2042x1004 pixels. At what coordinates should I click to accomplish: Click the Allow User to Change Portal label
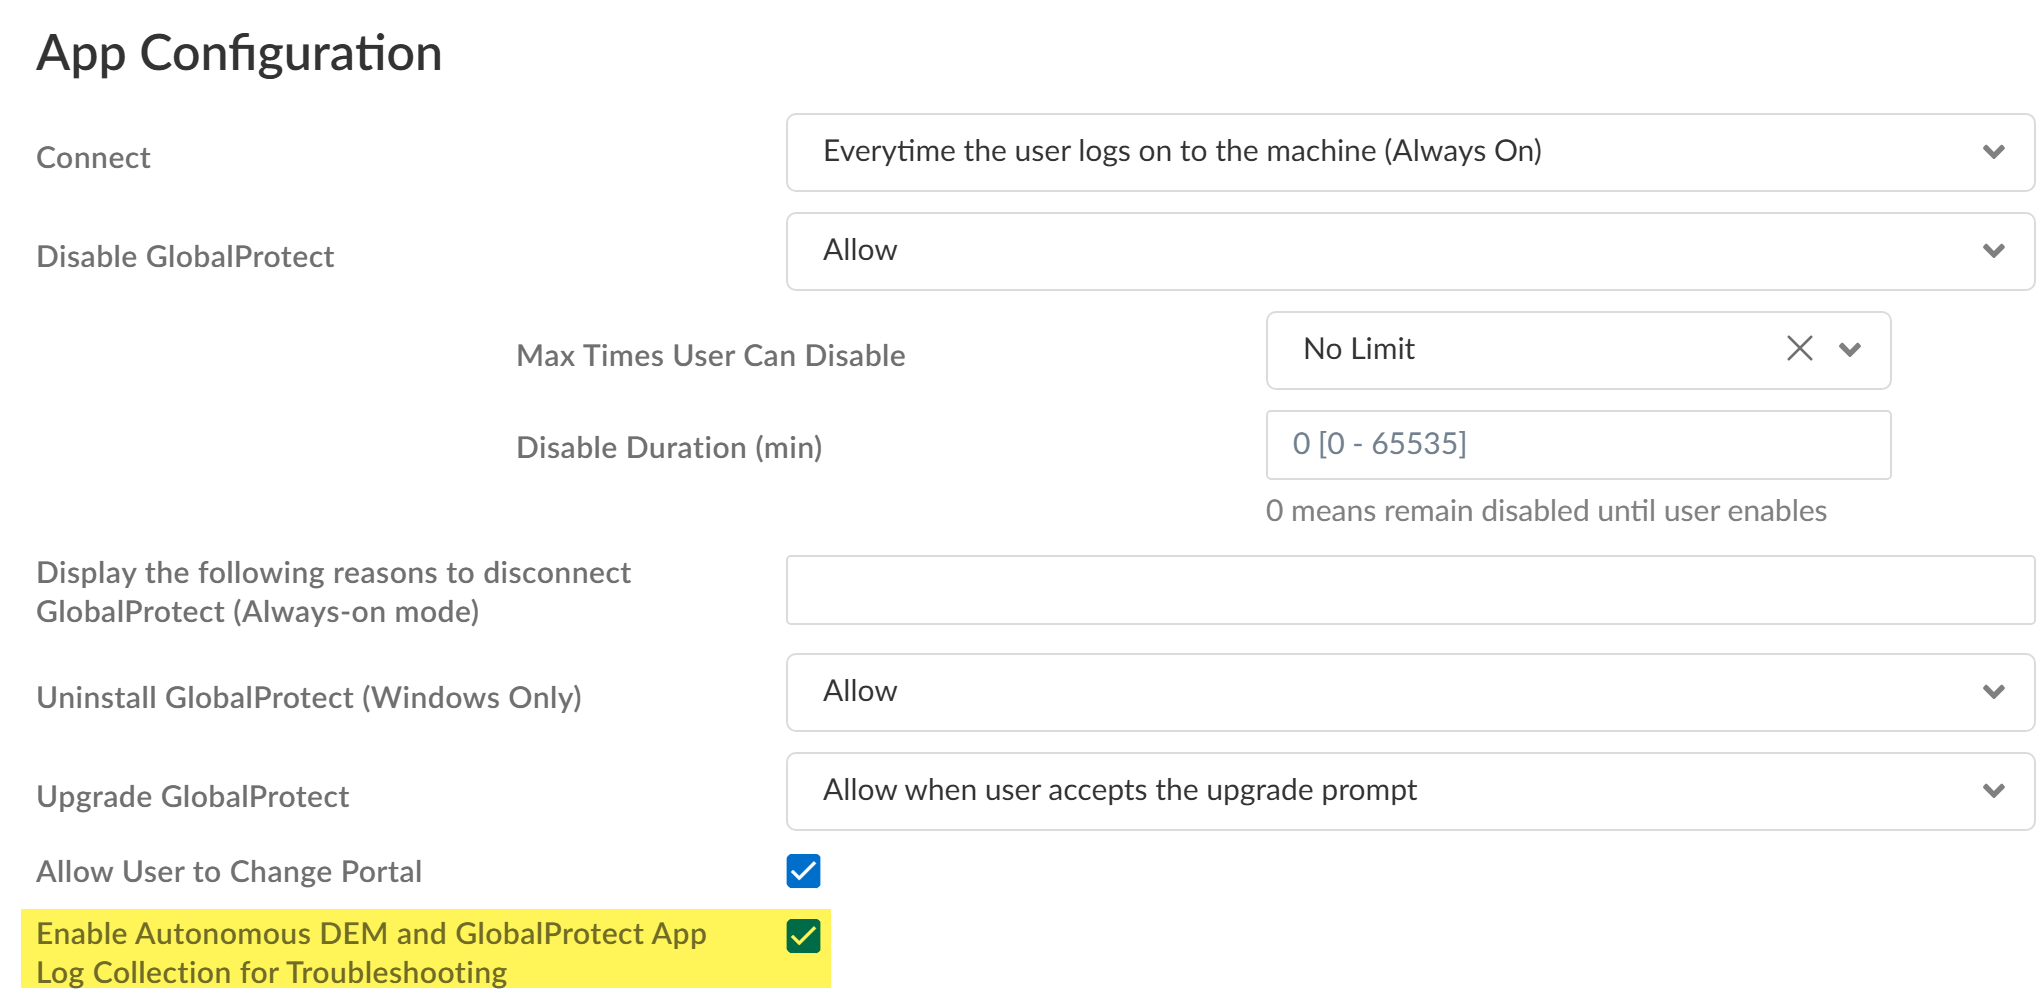click(229, 872)
